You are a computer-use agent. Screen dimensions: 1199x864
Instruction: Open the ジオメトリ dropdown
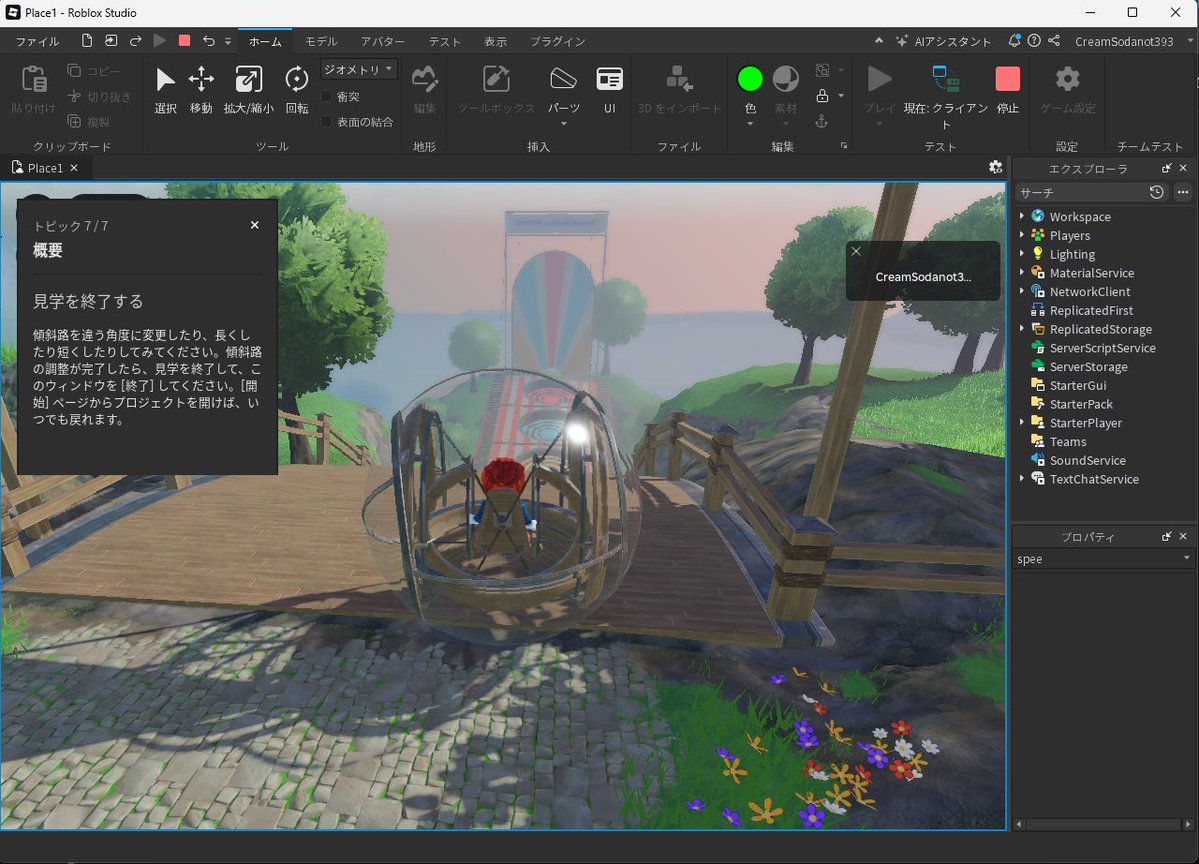coord(358,70)
